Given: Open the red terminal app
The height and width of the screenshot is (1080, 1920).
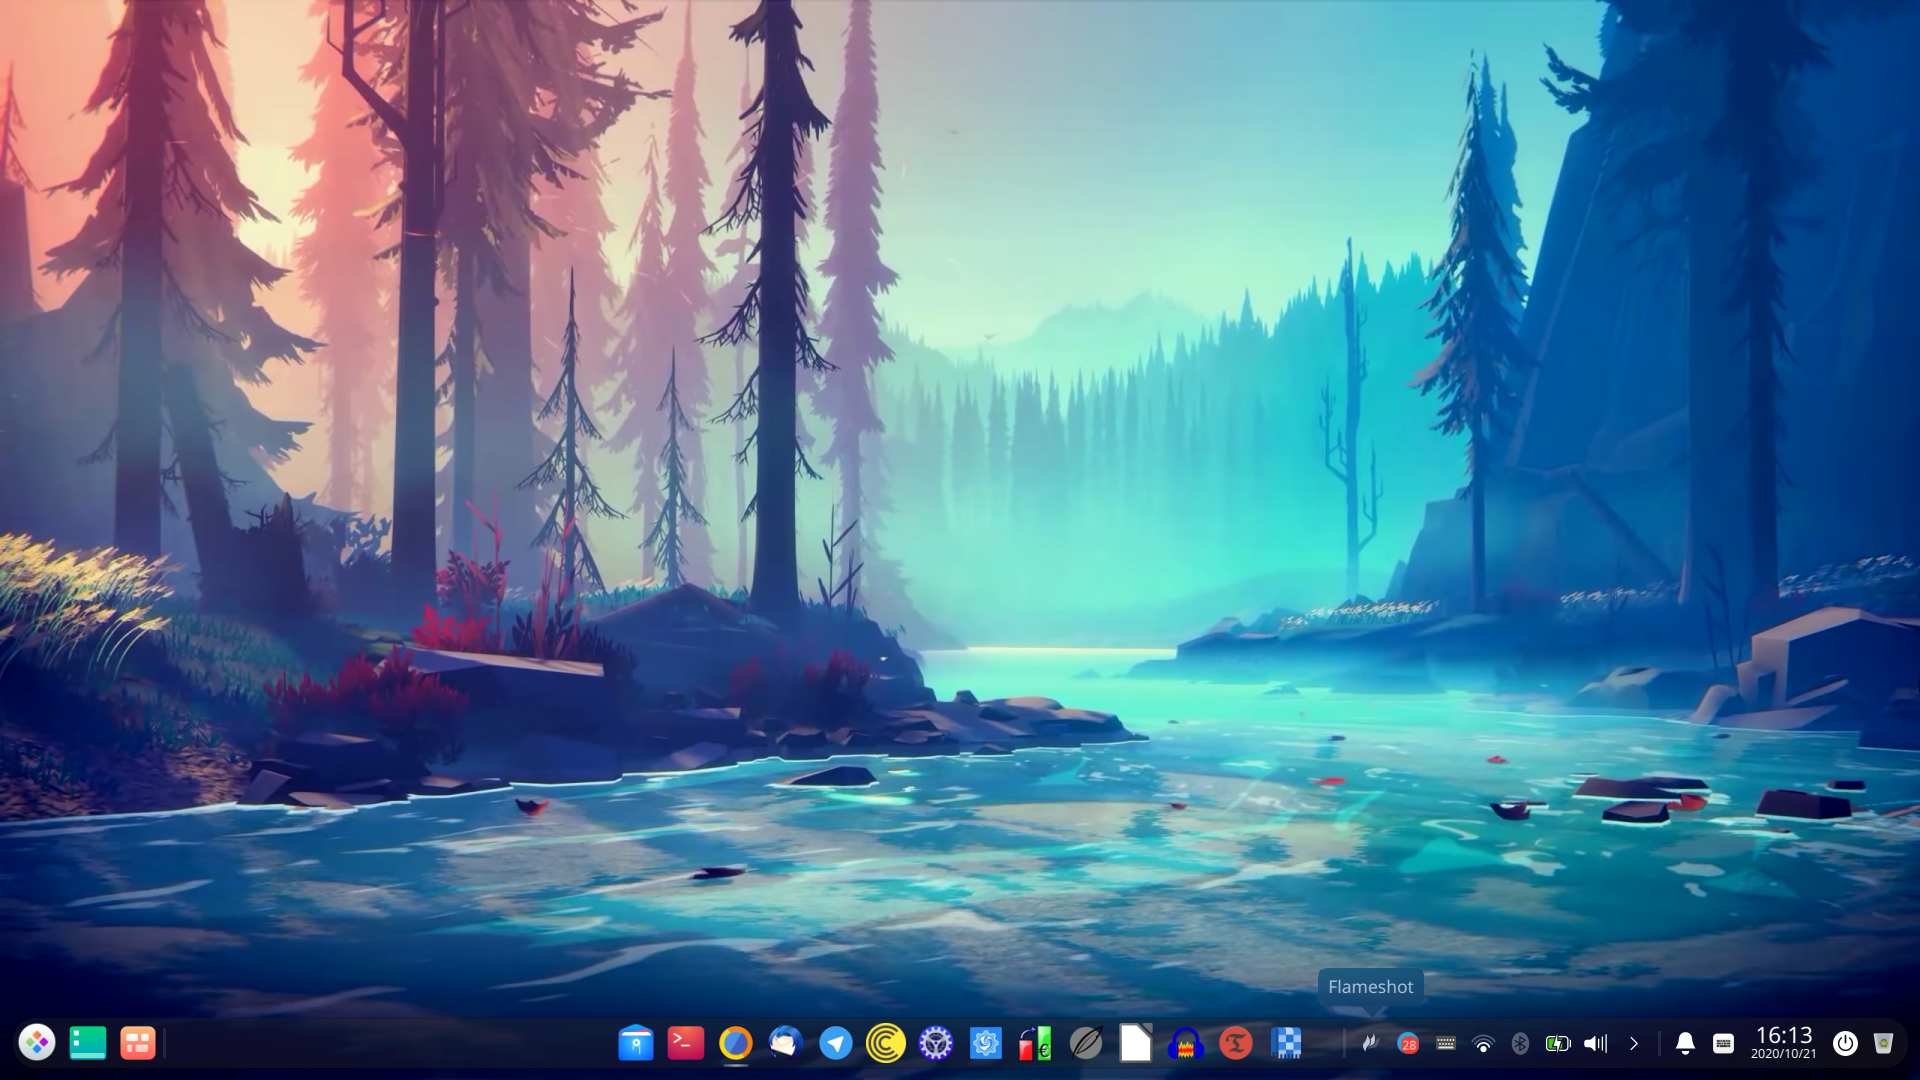Looking at the screenshot, I should [686, 1043].
